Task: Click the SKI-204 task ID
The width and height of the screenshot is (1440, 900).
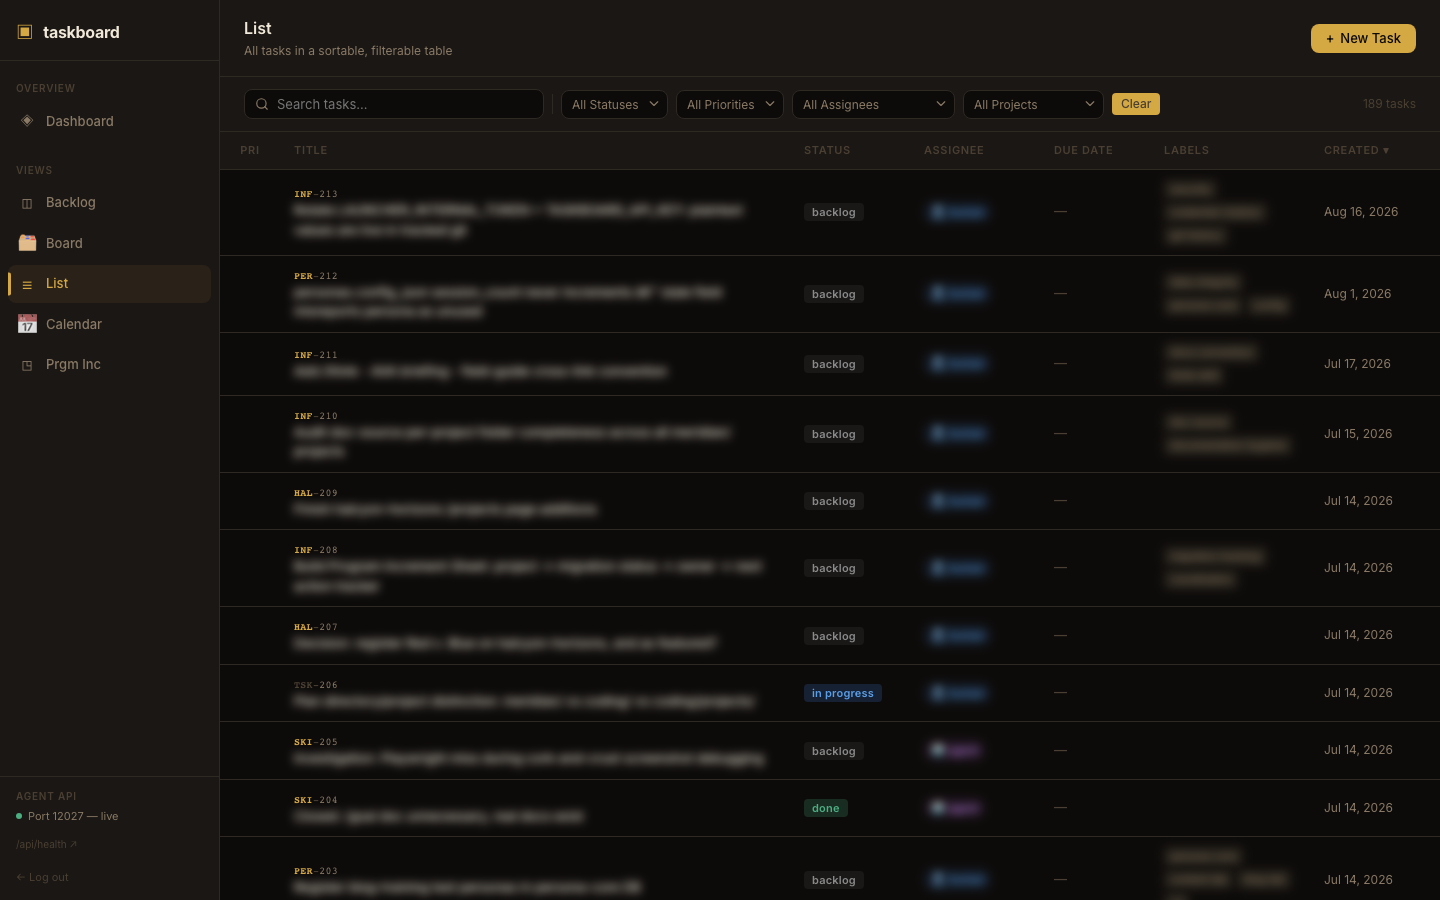Action: coord(316,800)
